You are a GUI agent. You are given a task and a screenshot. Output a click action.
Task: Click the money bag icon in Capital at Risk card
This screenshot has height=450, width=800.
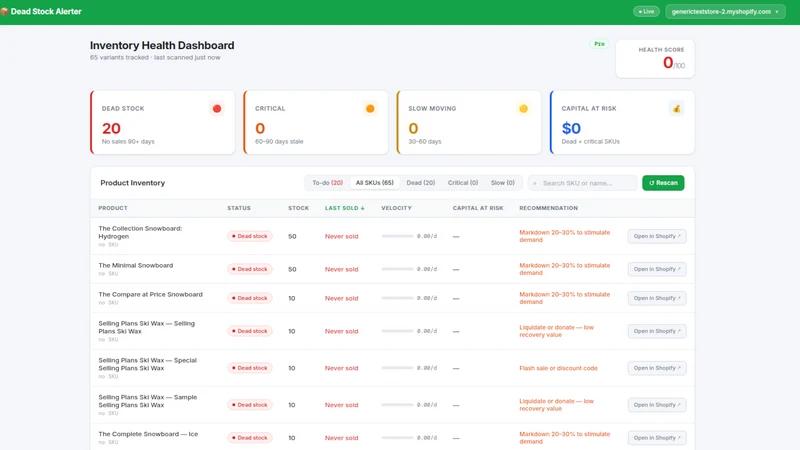(x=677, y=109)
